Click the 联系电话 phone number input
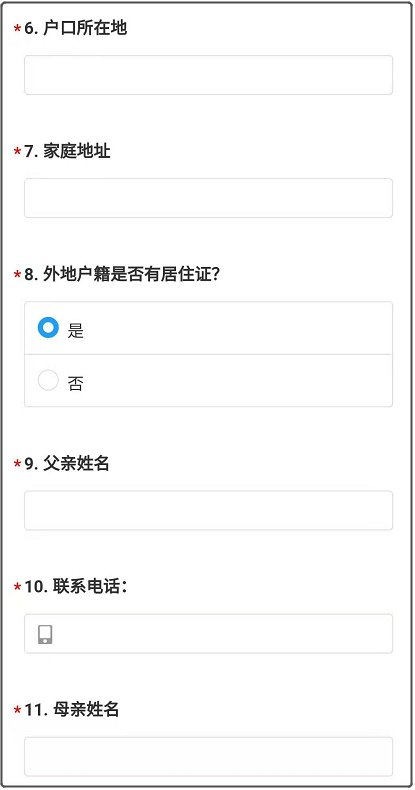 (x=209, y=633)
